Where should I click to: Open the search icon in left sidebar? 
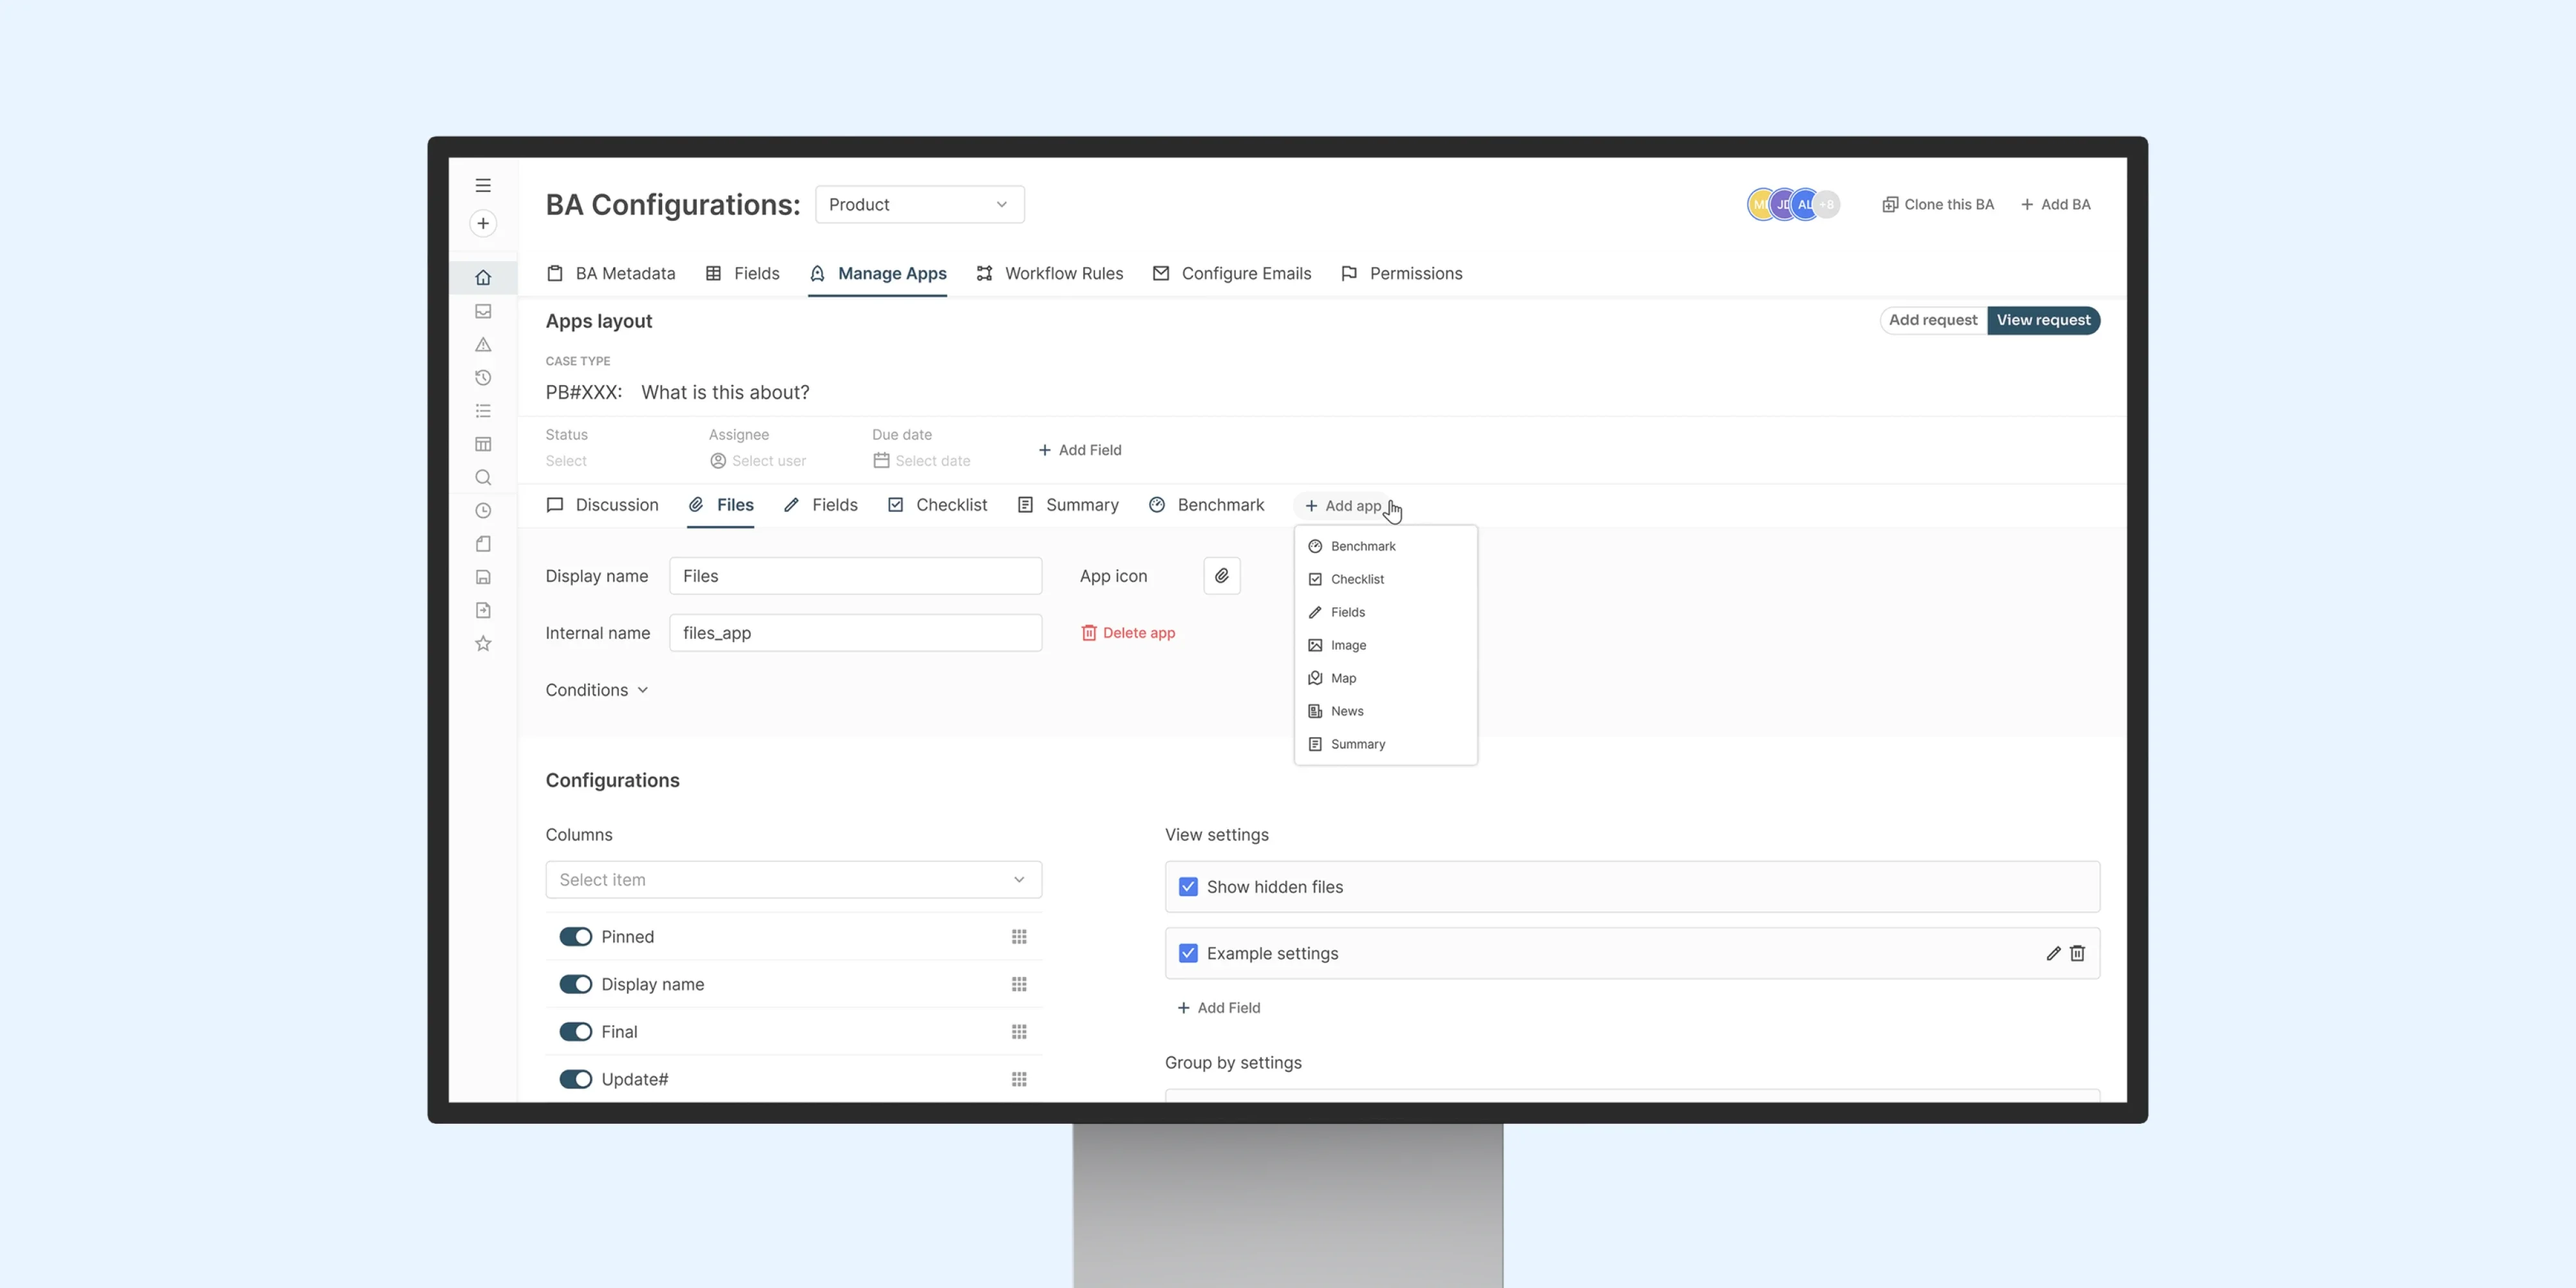tap(483, 477)
